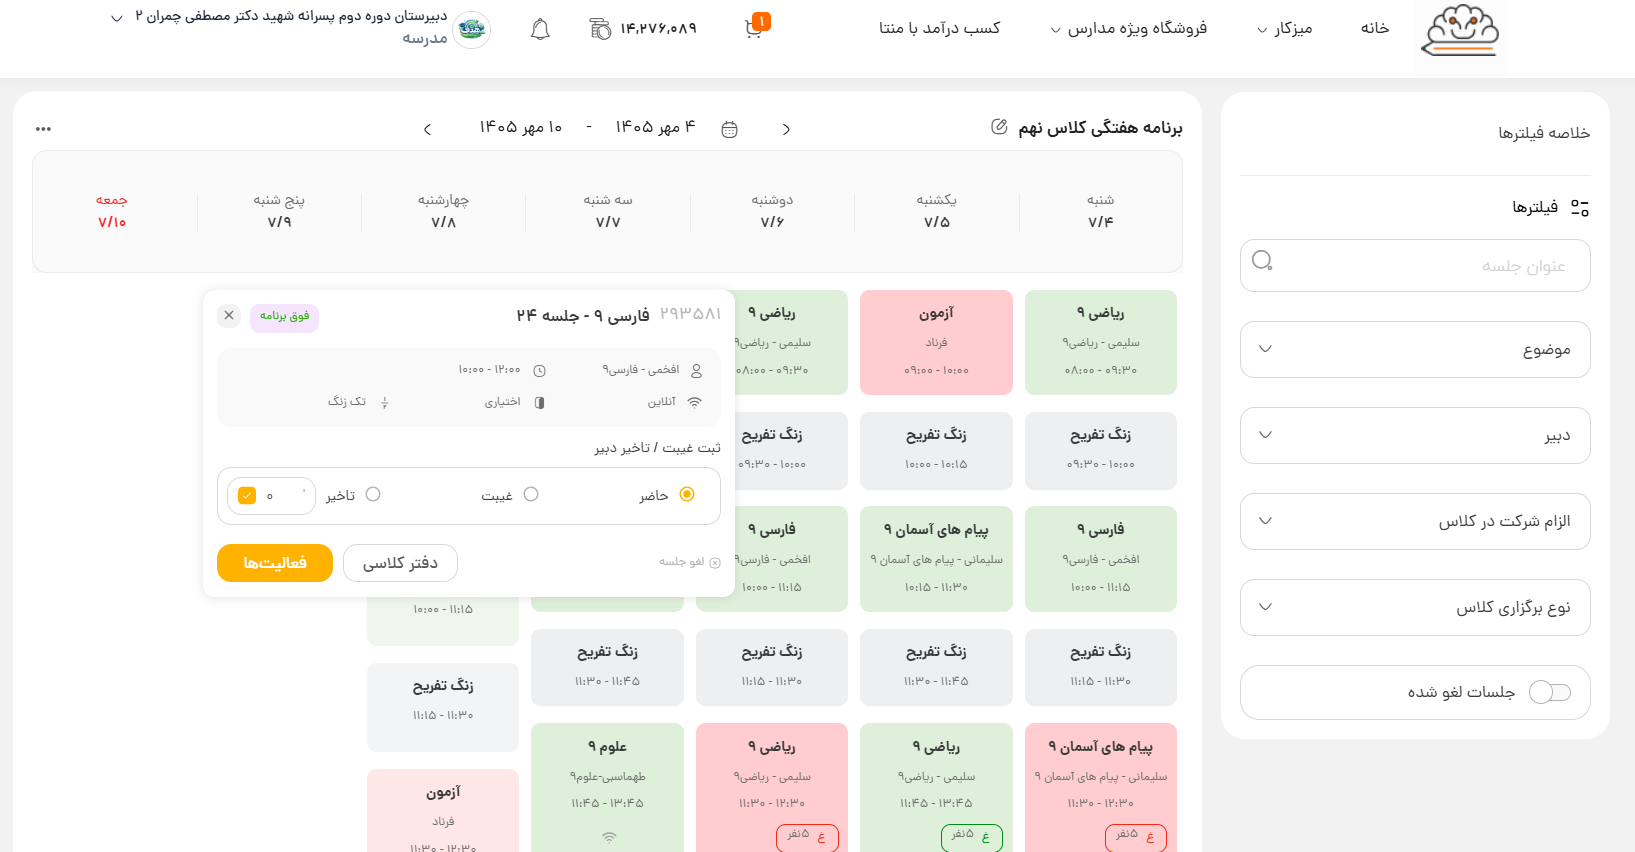Open the کسب درآمد با منتا menu item

[940, 28]
